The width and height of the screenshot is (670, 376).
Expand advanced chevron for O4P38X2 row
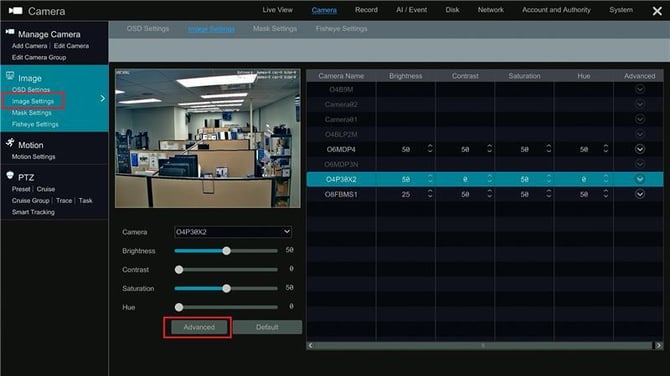[640, 179]
